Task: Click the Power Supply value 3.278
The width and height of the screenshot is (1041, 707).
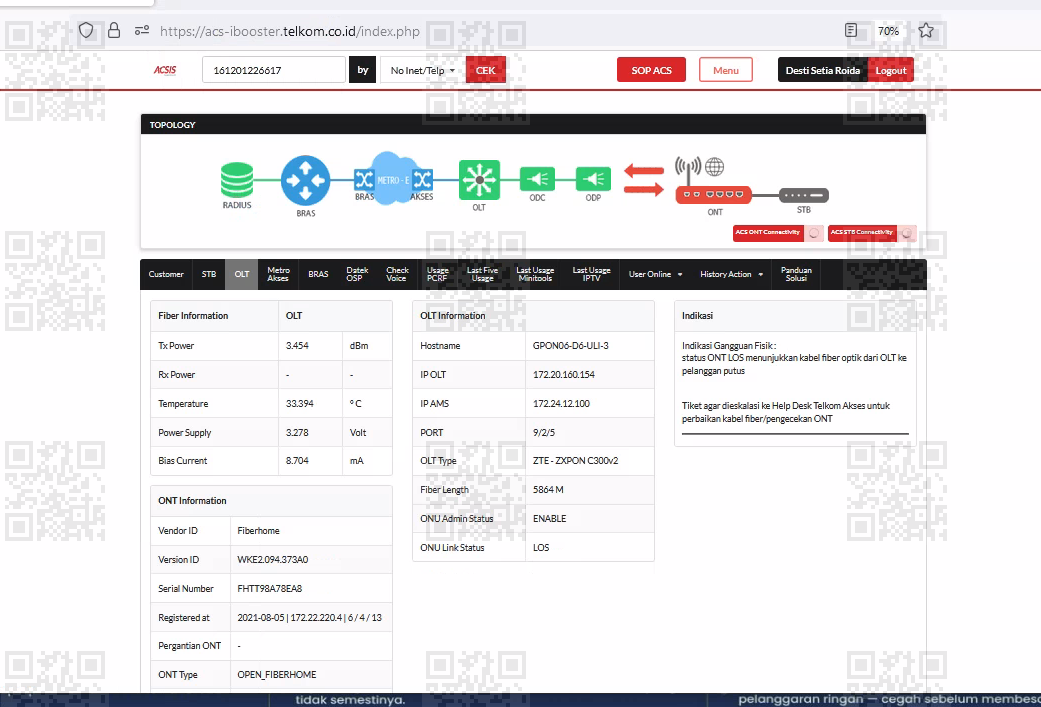Action: pyautogui.click(x=297, y=432)
